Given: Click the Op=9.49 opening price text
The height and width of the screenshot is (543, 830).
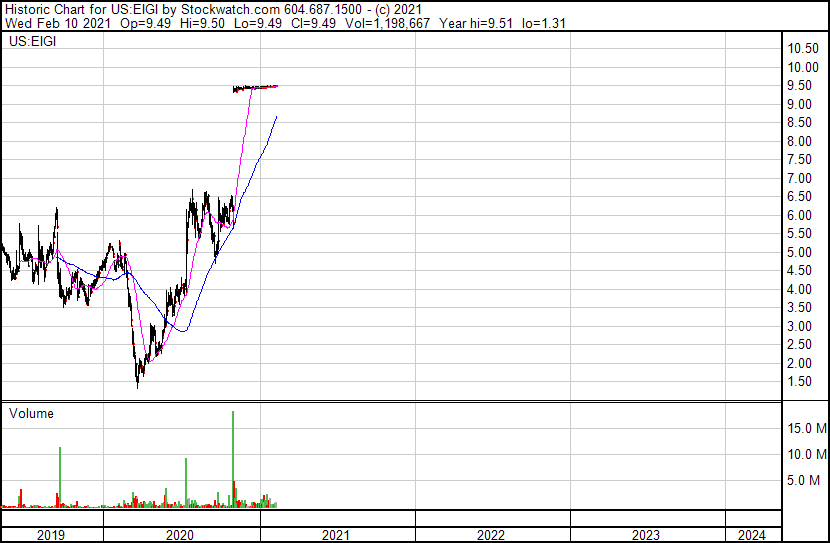Looking at the screenshot, I should coord(146,23).
